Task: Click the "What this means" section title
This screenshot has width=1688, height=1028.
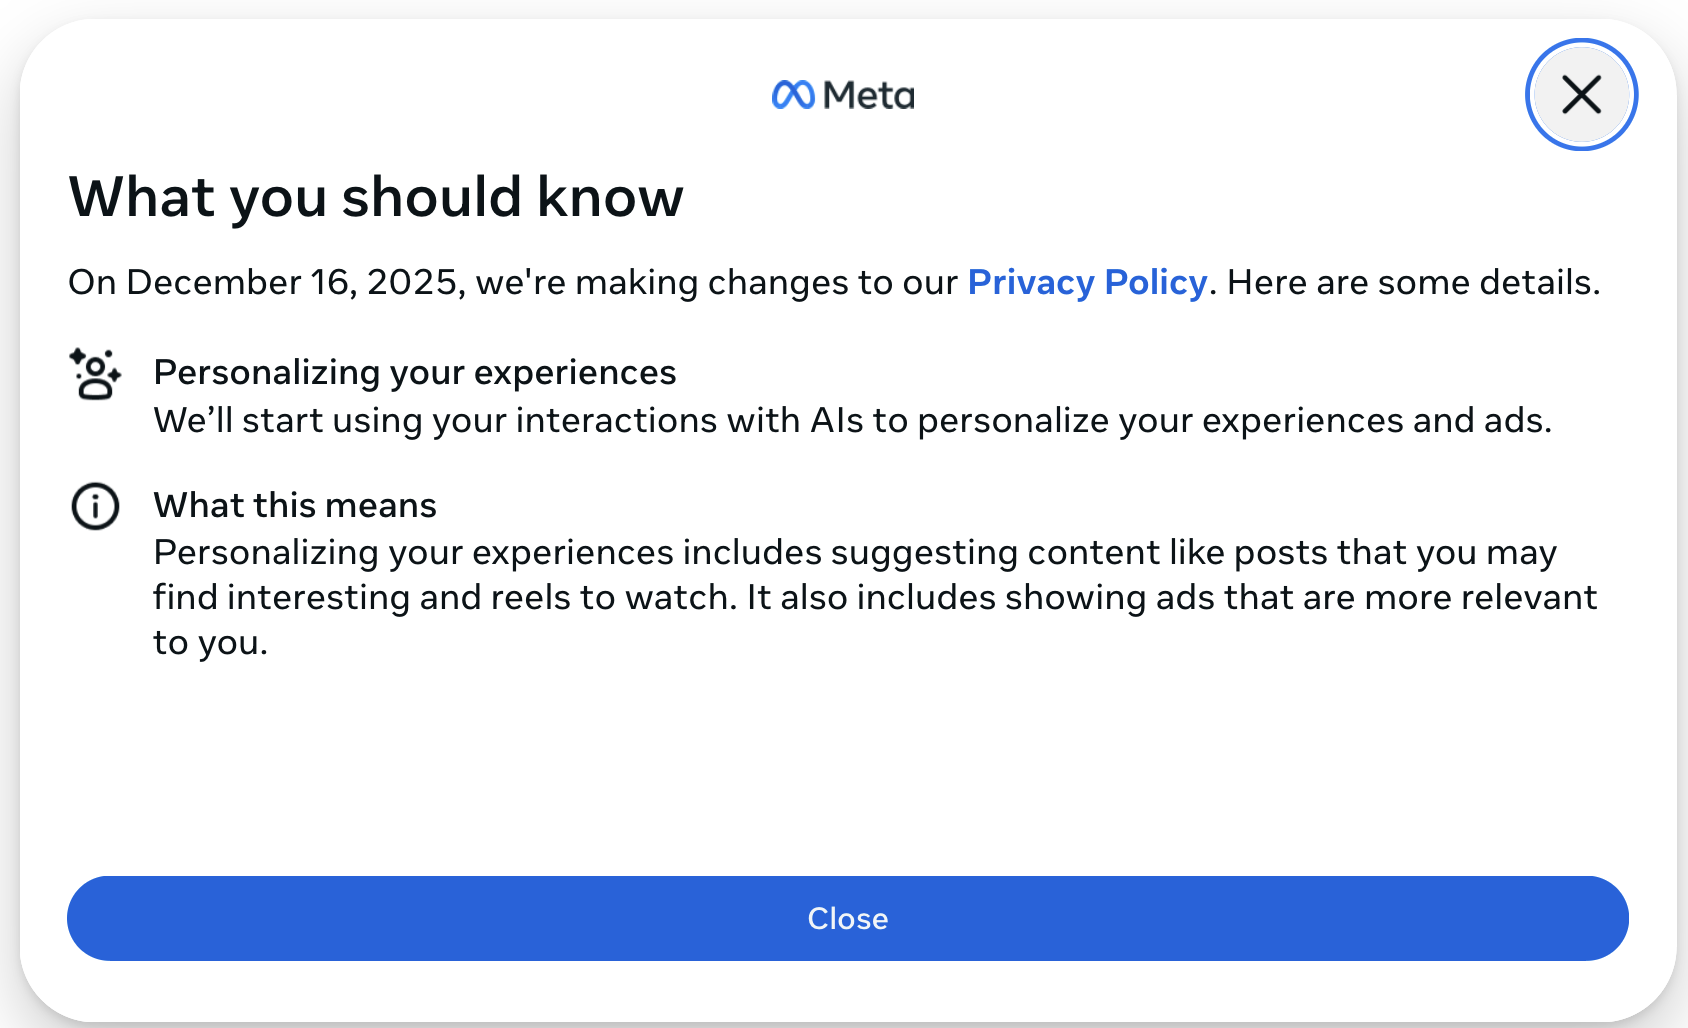Action: click(295, 505)
